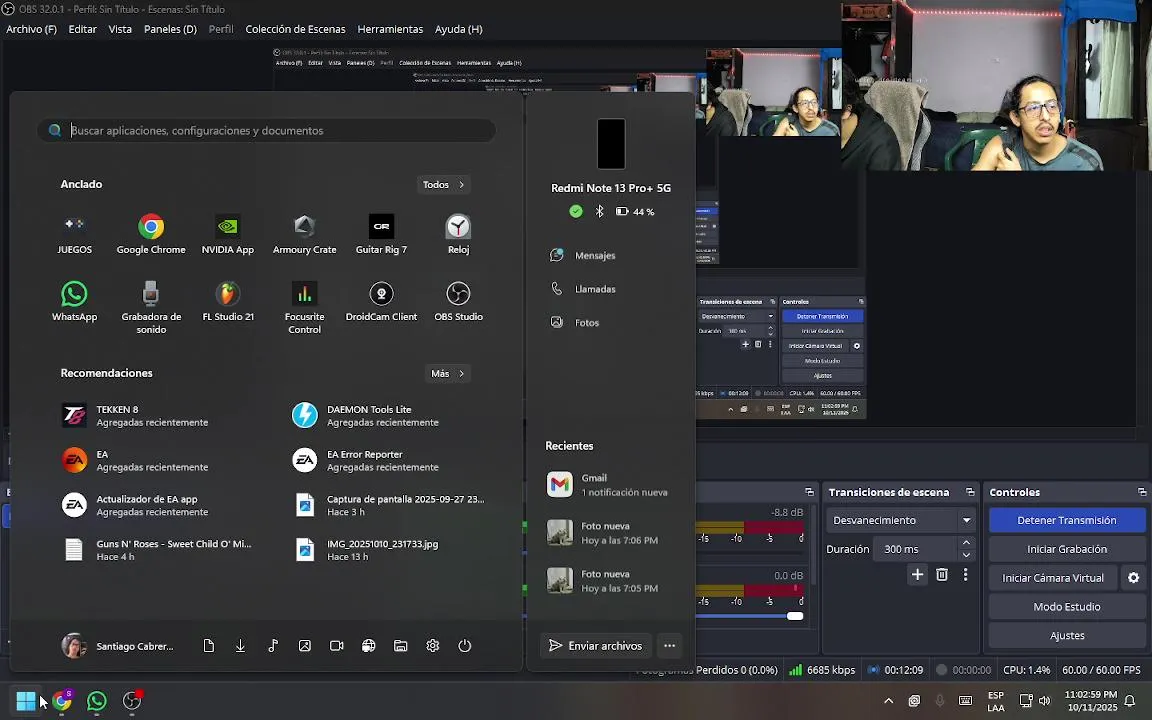Click the 300 ms duration field
Image resolution: width=1152 pixels, height=720 pixels.
click(915, 550)
